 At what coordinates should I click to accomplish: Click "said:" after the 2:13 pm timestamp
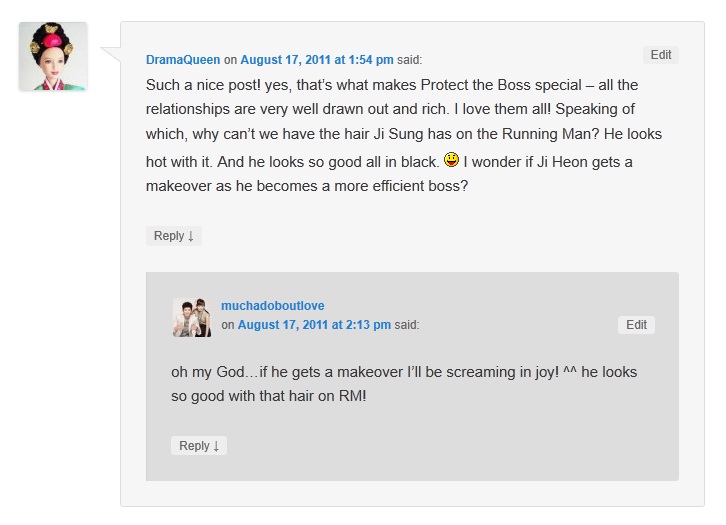[407, 325]
